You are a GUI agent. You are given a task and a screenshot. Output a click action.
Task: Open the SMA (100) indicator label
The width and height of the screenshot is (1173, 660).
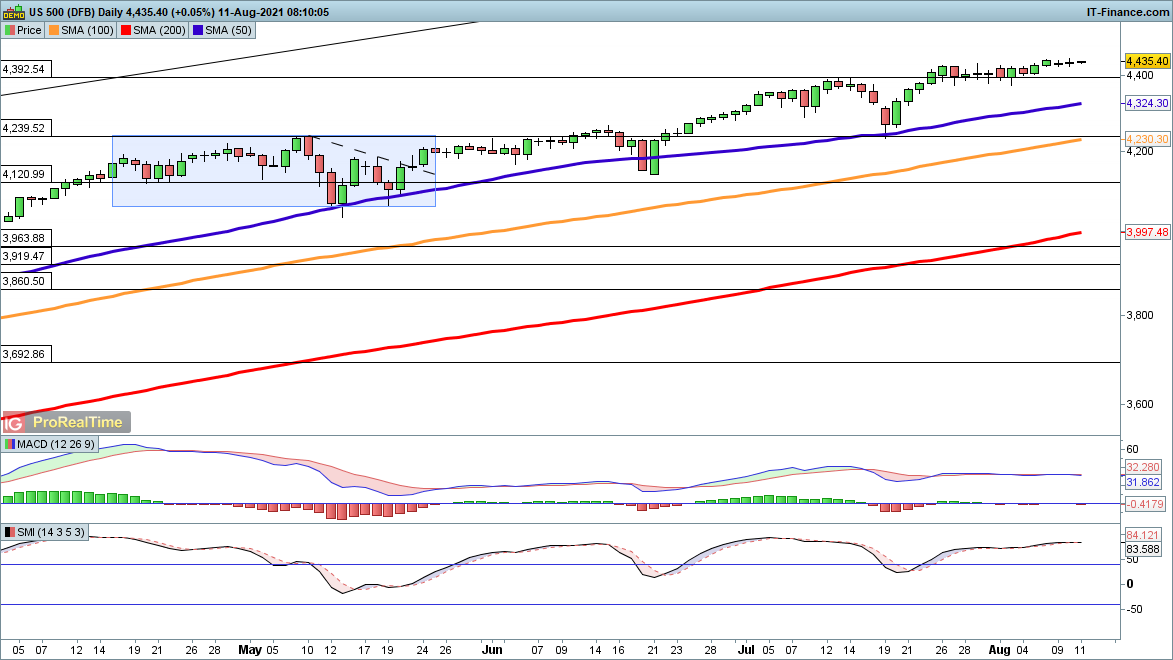87,30
